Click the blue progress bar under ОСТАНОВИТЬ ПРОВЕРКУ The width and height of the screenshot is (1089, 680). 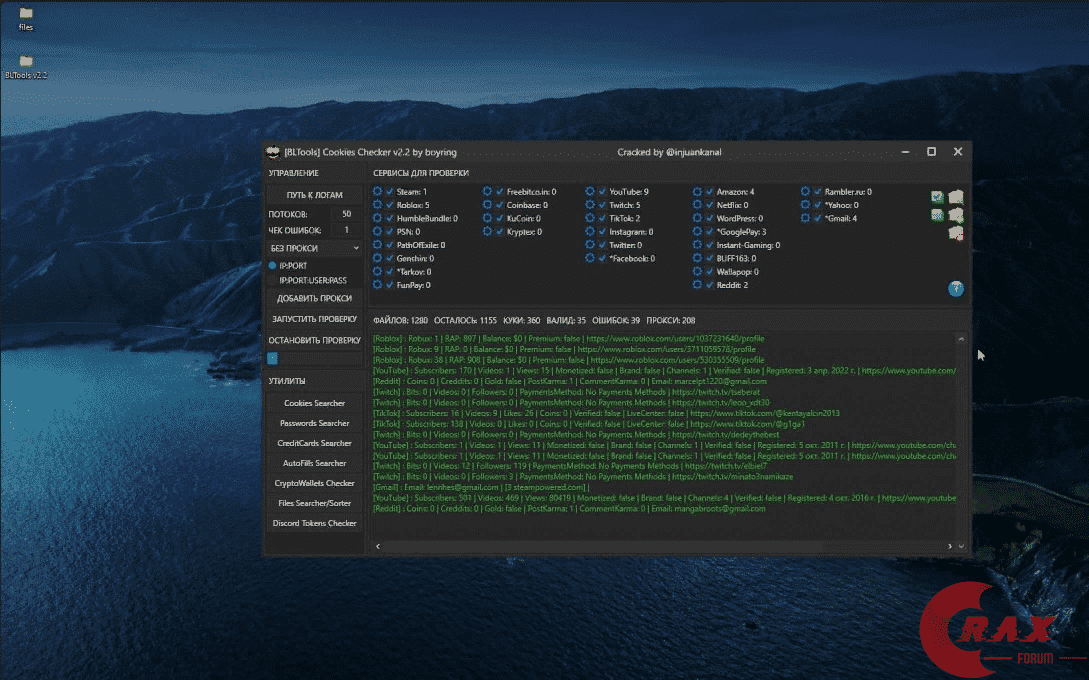[x=273, y=358]
